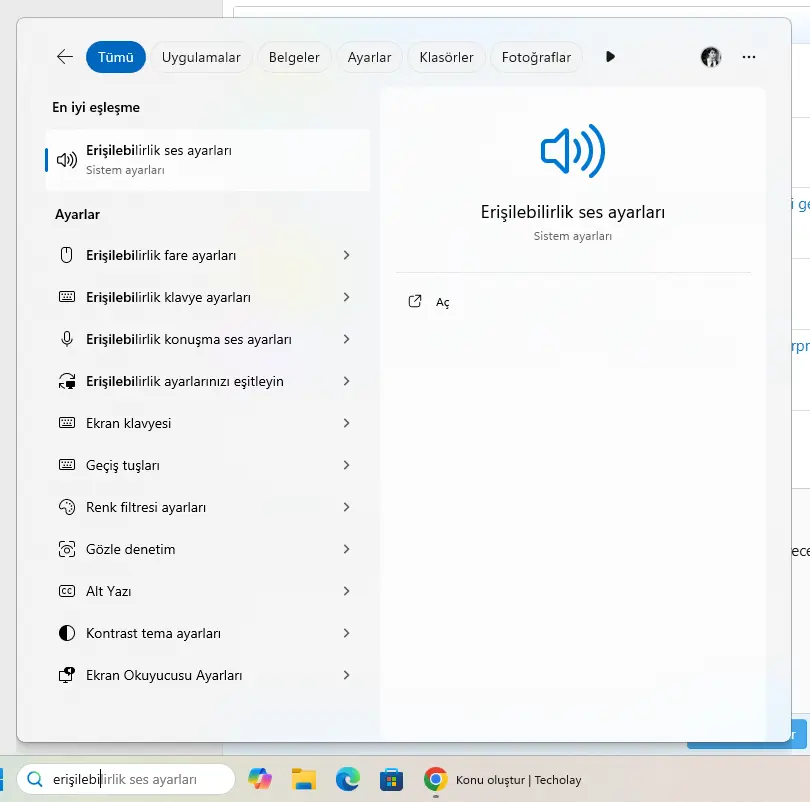
Task: Open Alt Yazı result
Action: (x=208, y=591)
